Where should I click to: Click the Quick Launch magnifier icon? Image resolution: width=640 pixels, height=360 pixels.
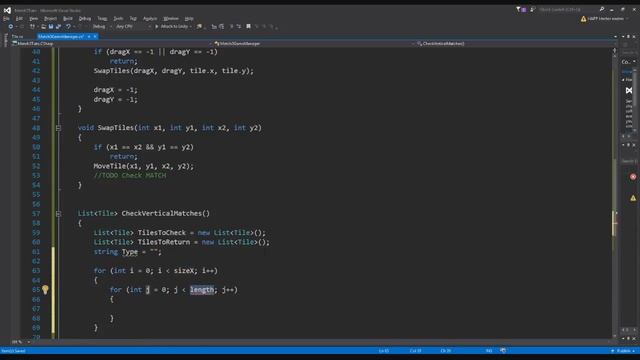(602, 9)
